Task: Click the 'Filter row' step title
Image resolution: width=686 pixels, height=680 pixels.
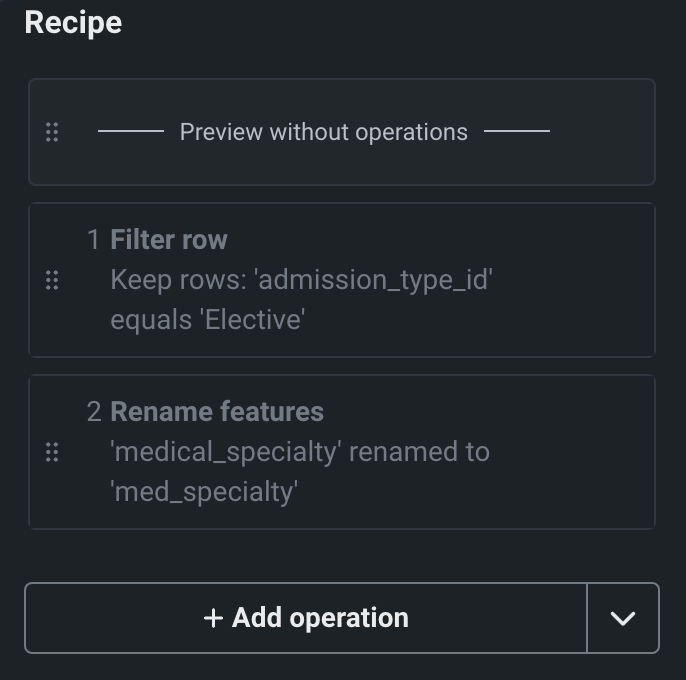Action: (169, 240)
